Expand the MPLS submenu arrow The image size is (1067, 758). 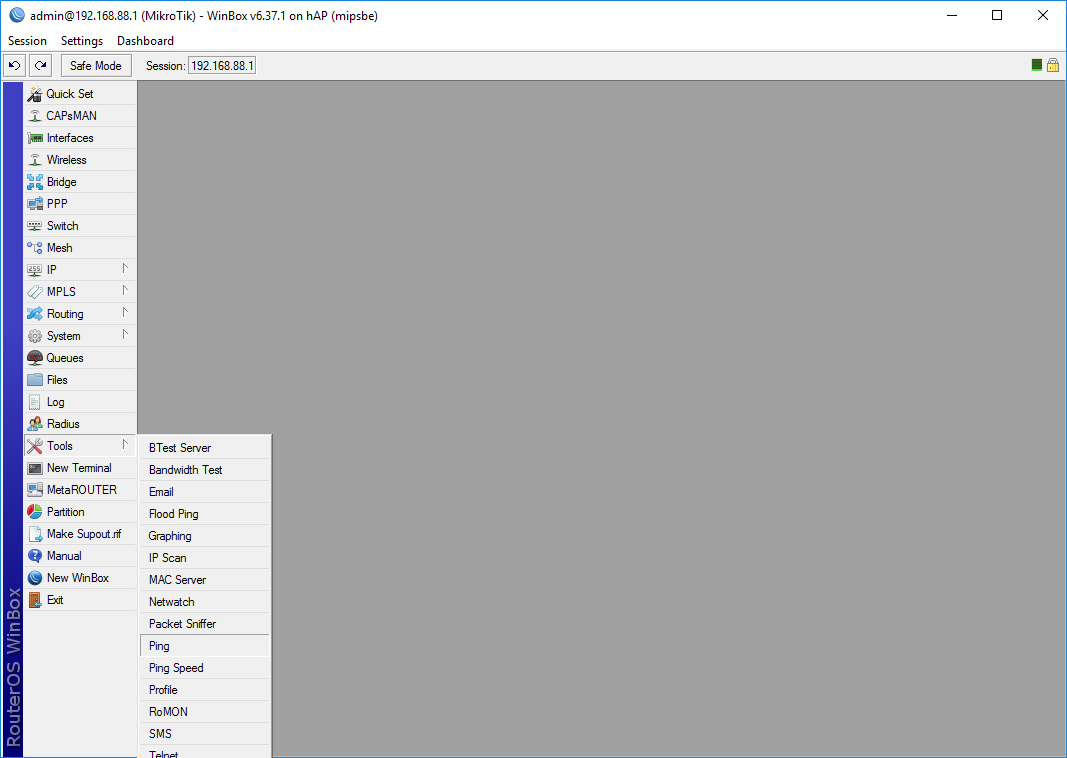(125, 291)
